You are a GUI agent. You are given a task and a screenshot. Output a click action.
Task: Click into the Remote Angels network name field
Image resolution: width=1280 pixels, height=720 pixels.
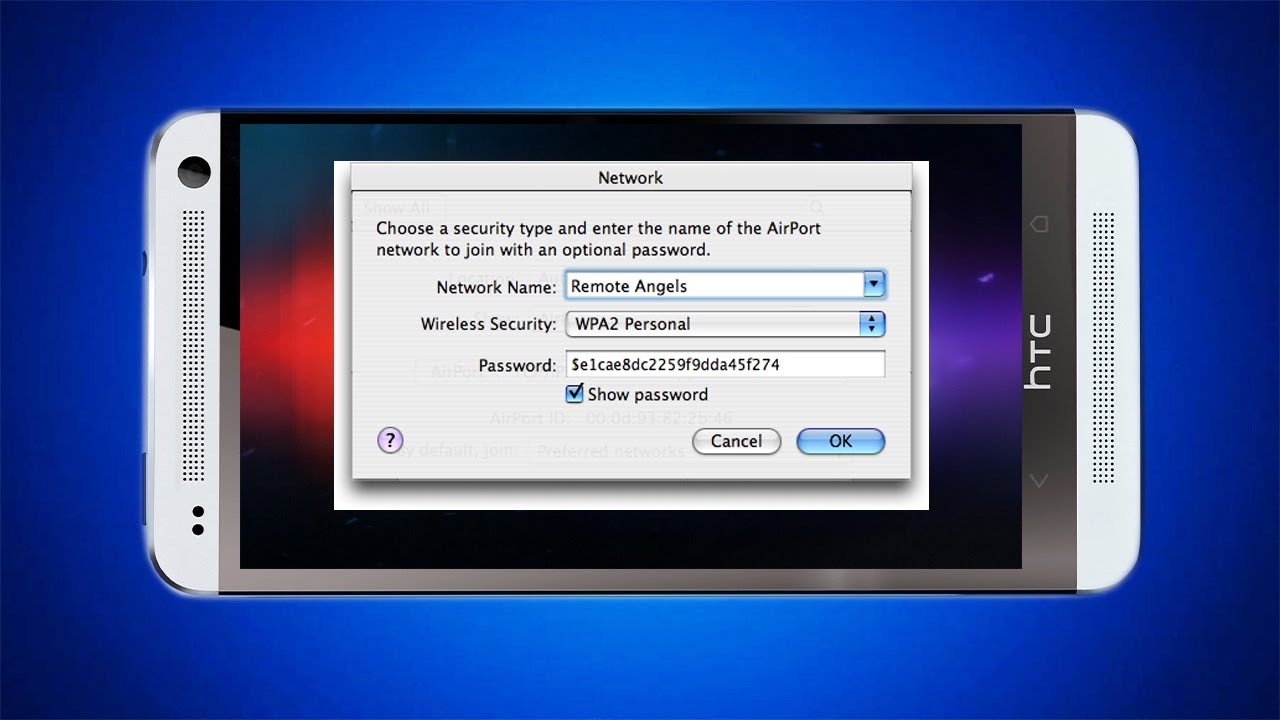(x=714, y=285)
